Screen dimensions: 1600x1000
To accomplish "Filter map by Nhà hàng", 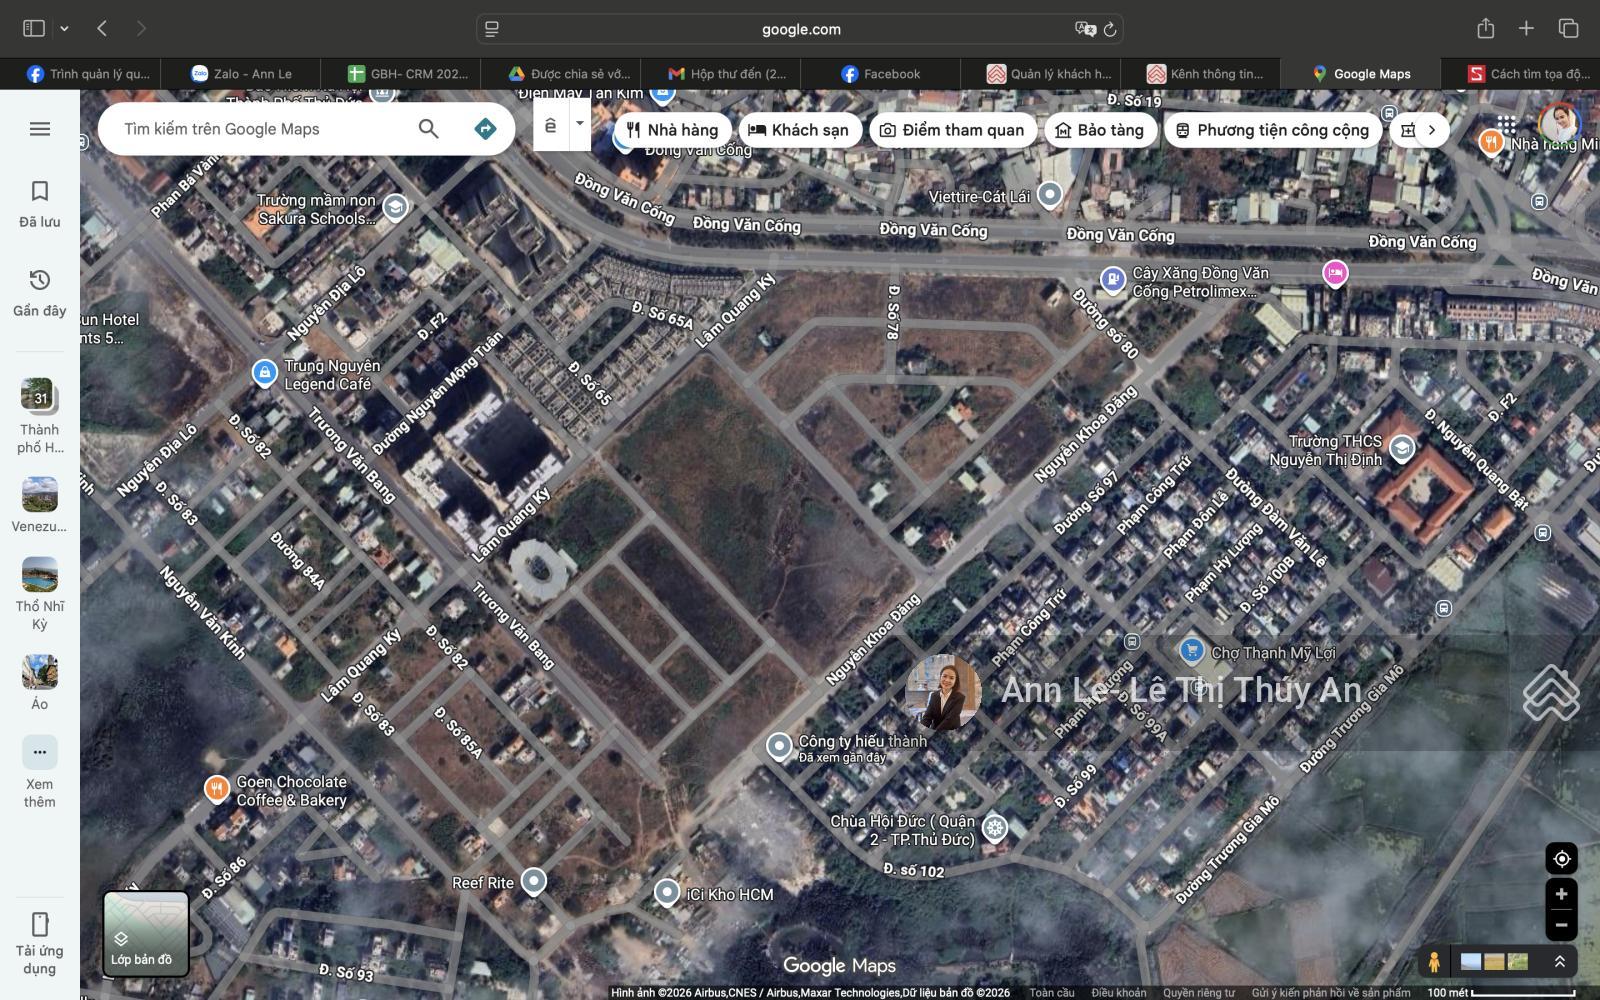I will (x=672, y=130).
